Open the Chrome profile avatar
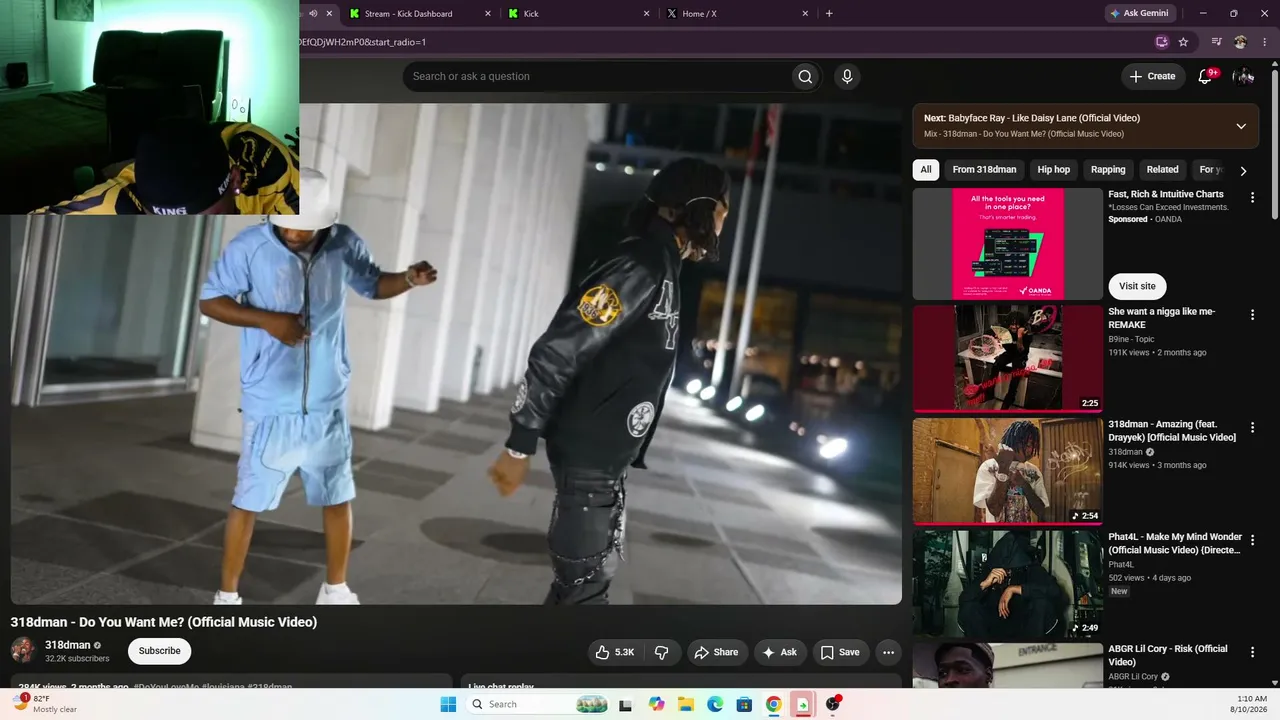Image resolution: width=1280 pixels, height=720 pixels. (1241, 42)
